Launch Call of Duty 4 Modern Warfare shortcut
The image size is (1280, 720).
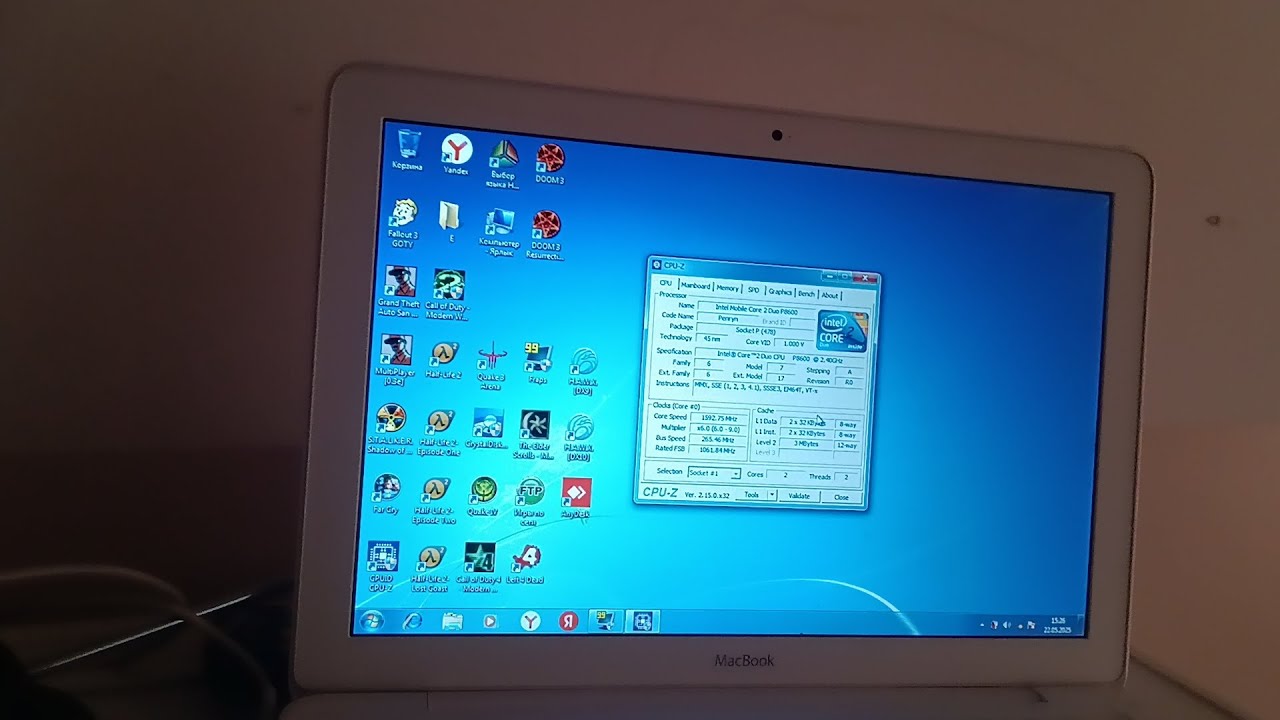tap(479, 568)
